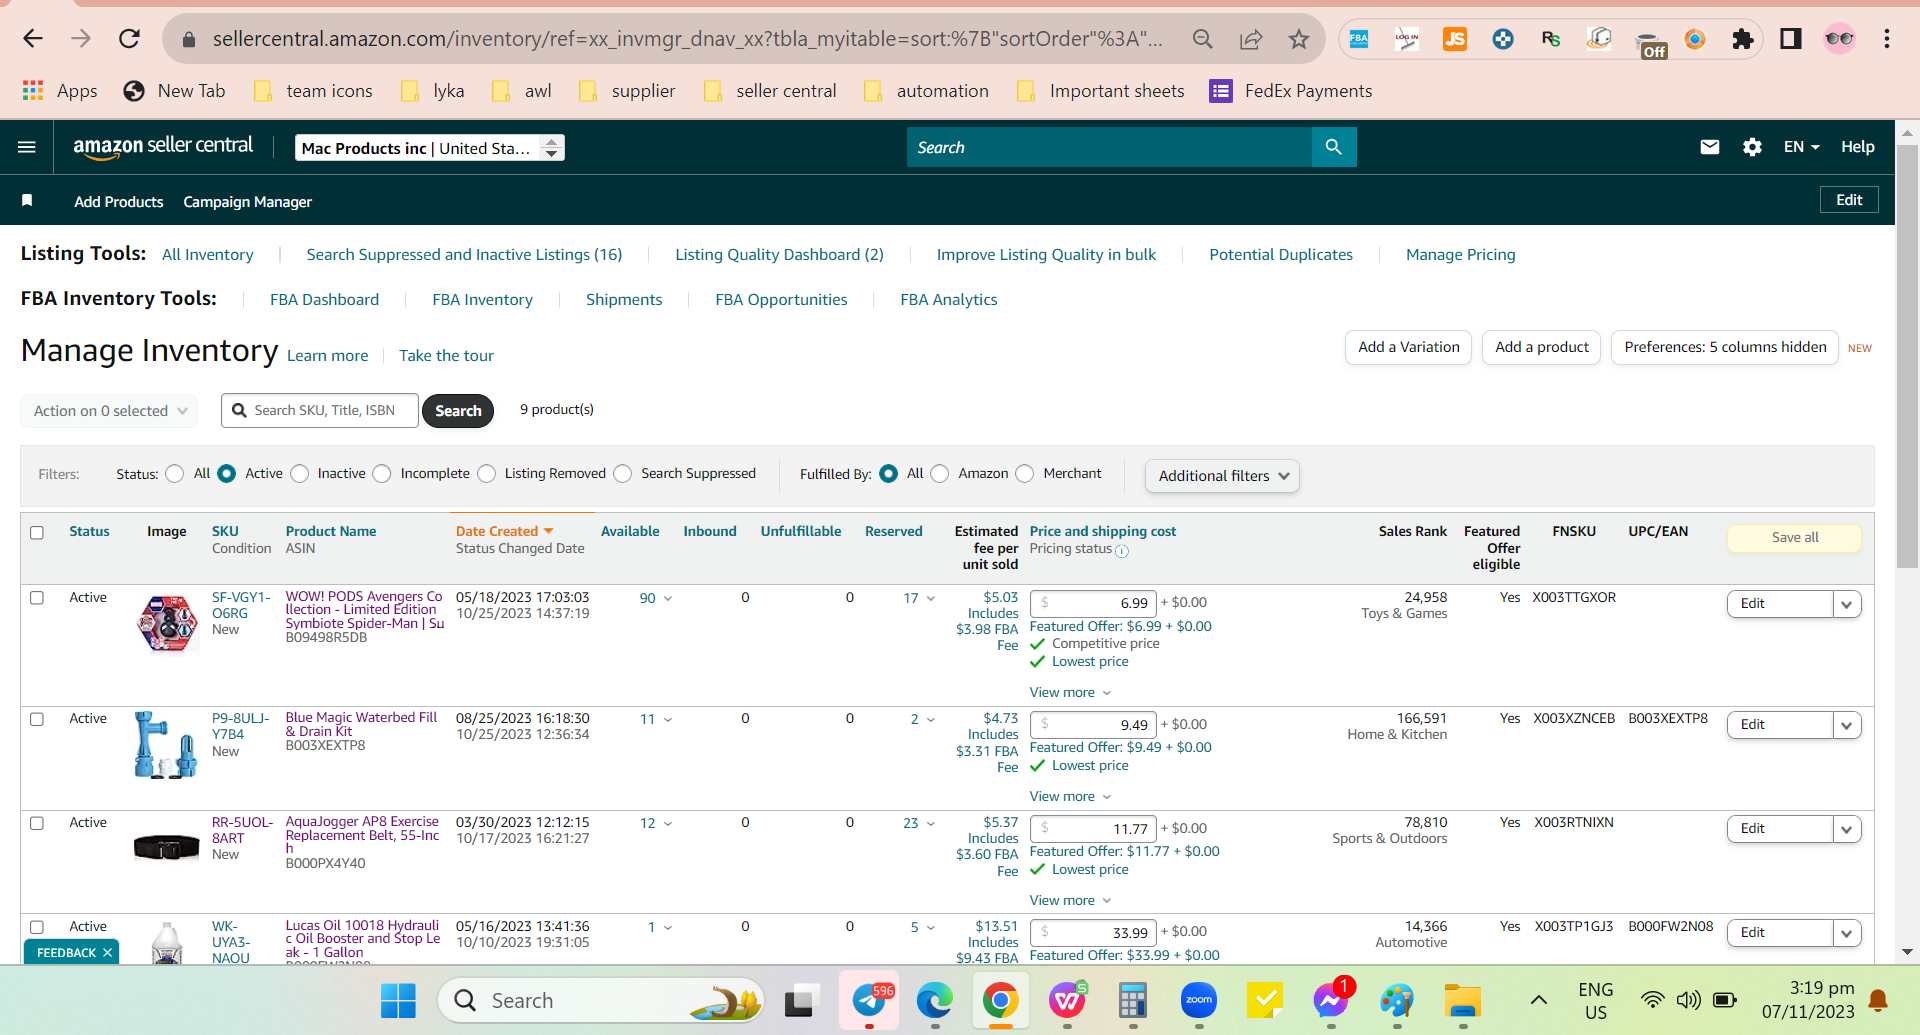
Task: Open the Shipments tool
Action: (624, 299)
